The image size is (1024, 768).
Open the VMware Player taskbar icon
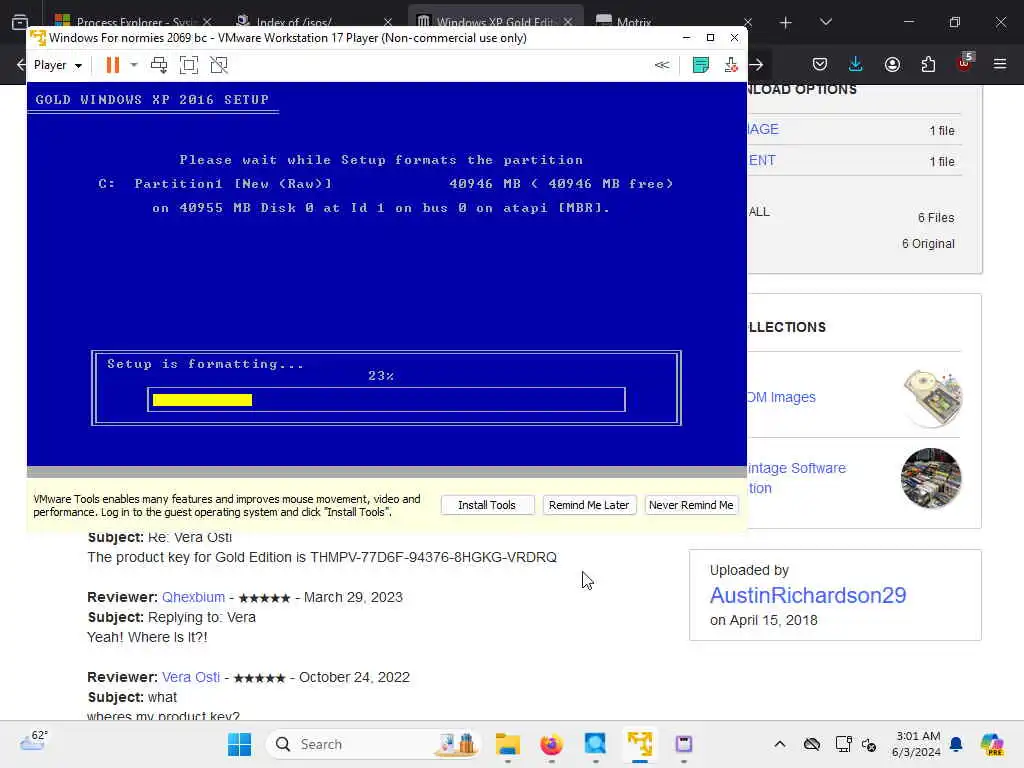pyautogui.click(x=639, y=744)
